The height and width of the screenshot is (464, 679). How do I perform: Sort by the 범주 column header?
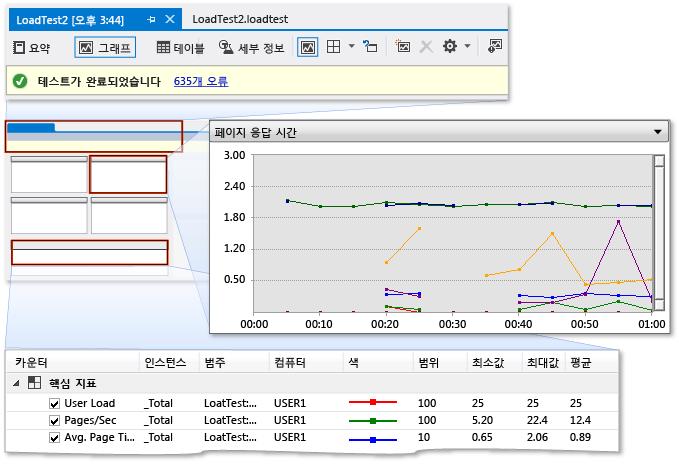(x=234, y=362)
